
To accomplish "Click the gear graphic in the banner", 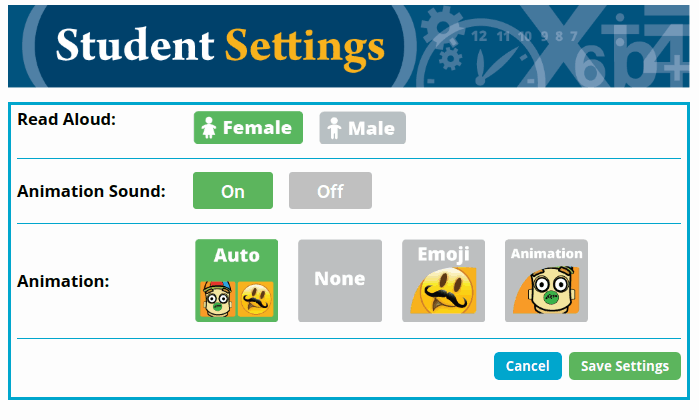I will [442, 28].
